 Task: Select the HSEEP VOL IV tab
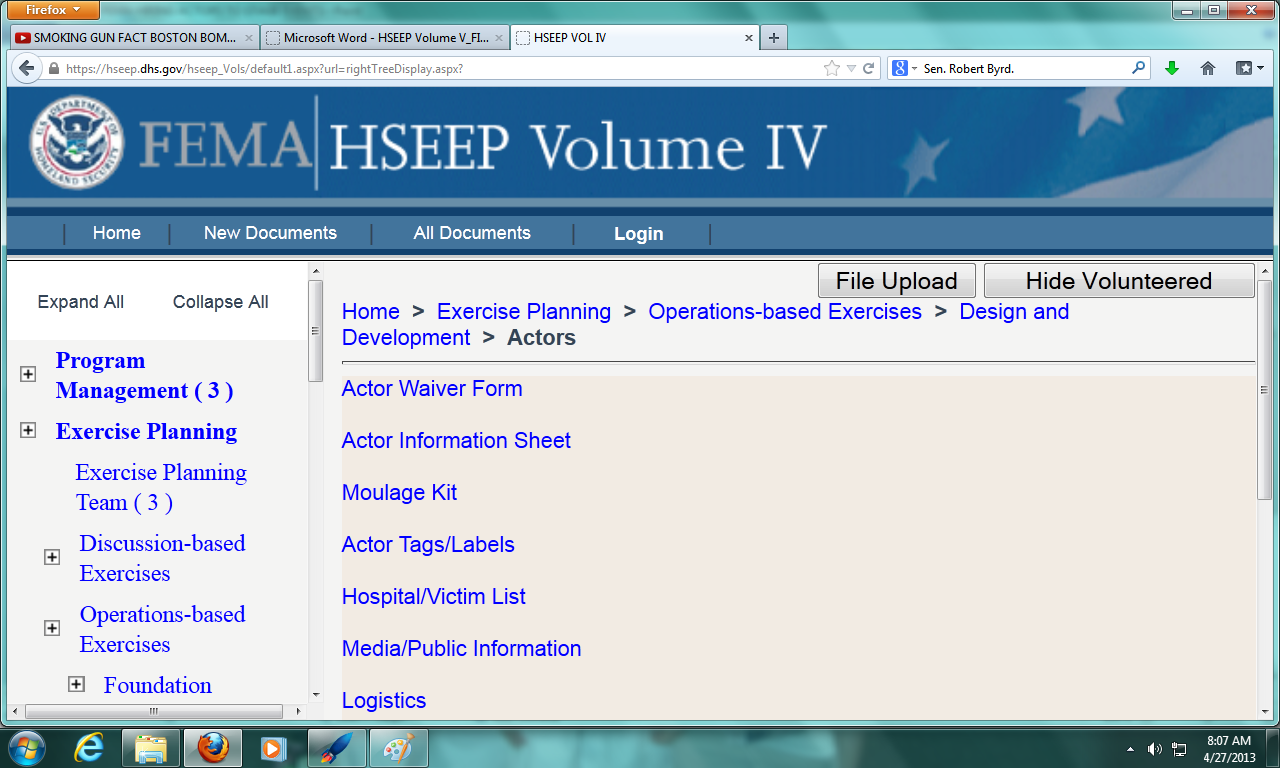coord(634,38)
